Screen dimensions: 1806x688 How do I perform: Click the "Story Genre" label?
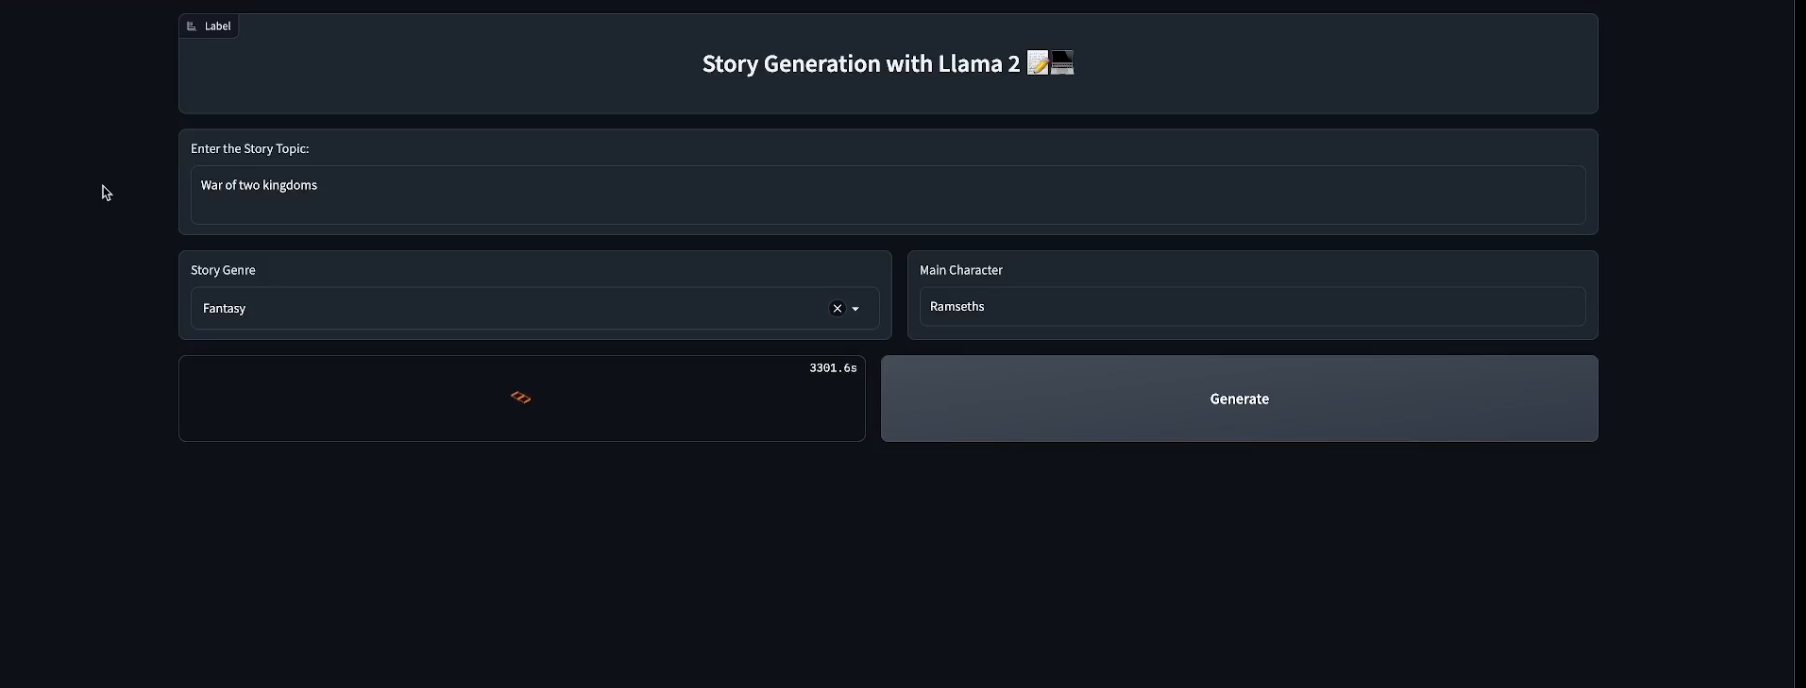click(223, 270)
